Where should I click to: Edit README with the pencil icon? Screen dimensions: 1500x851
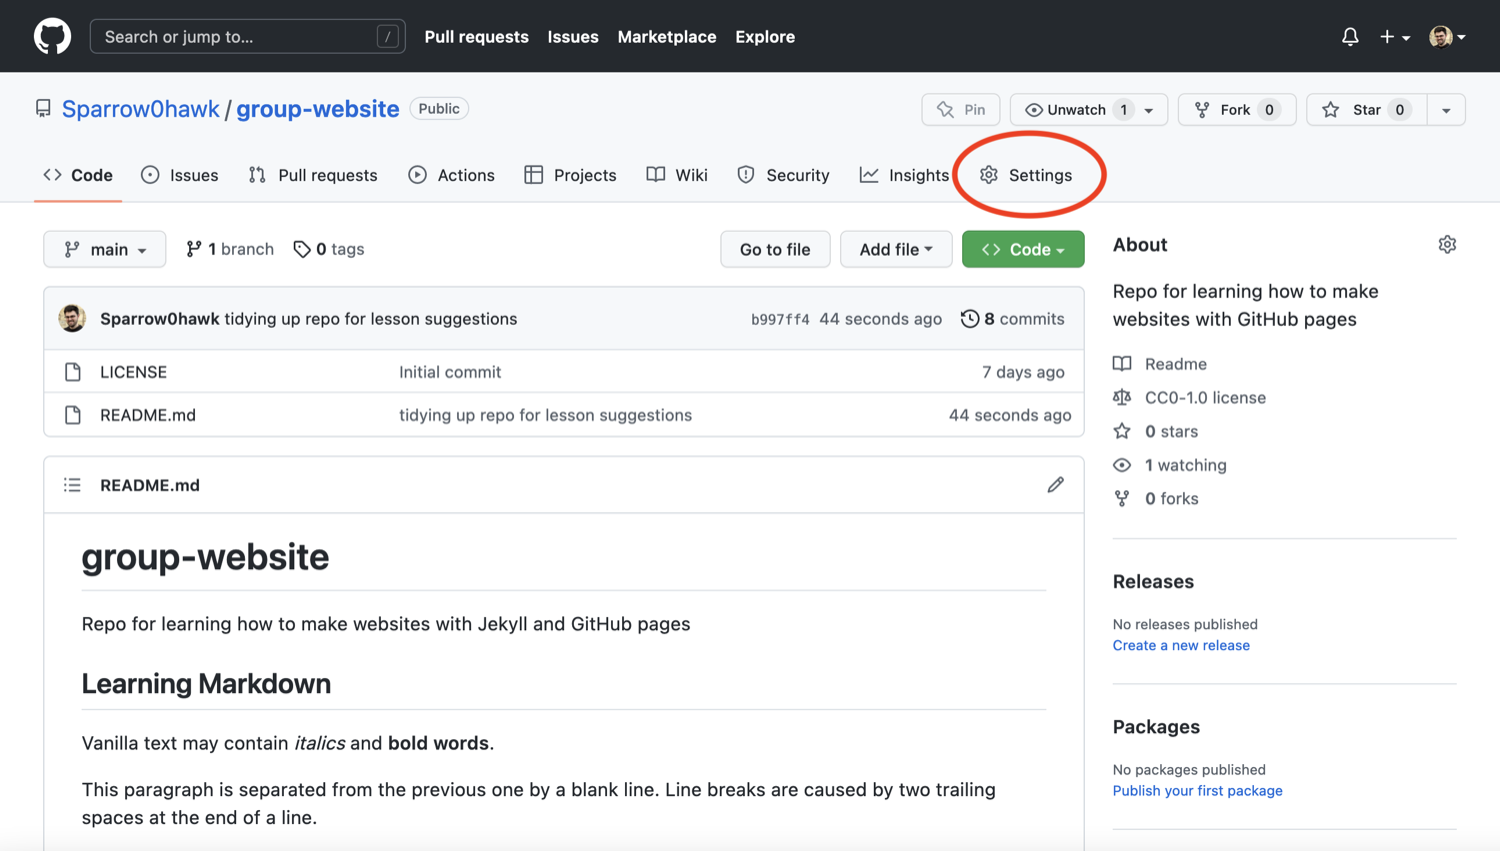[1055, 485]
